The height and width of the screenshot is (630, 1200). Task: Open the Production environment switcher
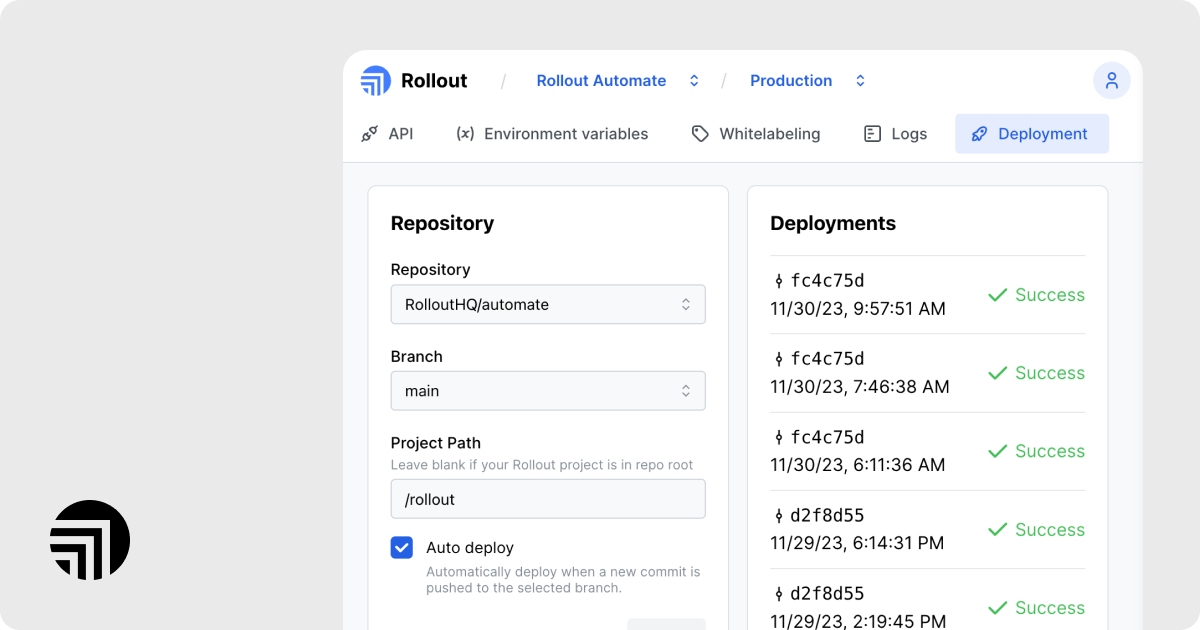click(x=808, y=81)
